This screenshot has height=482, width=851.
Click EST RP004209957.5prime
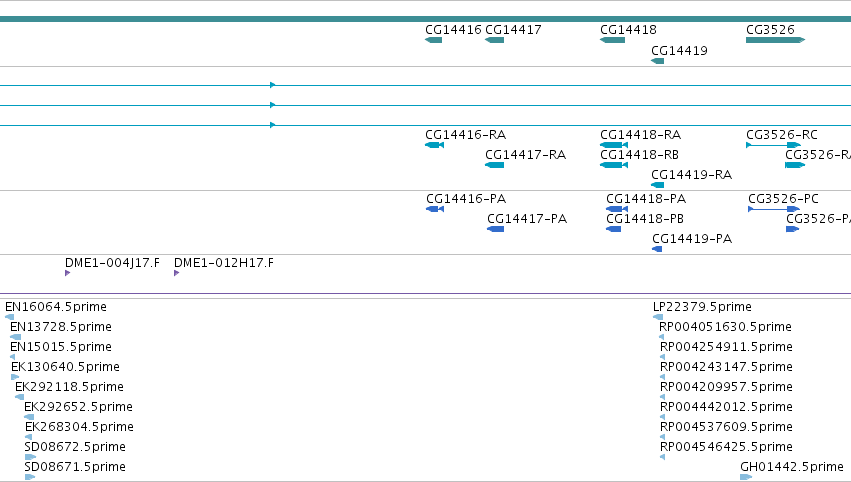tap(663, 397)
